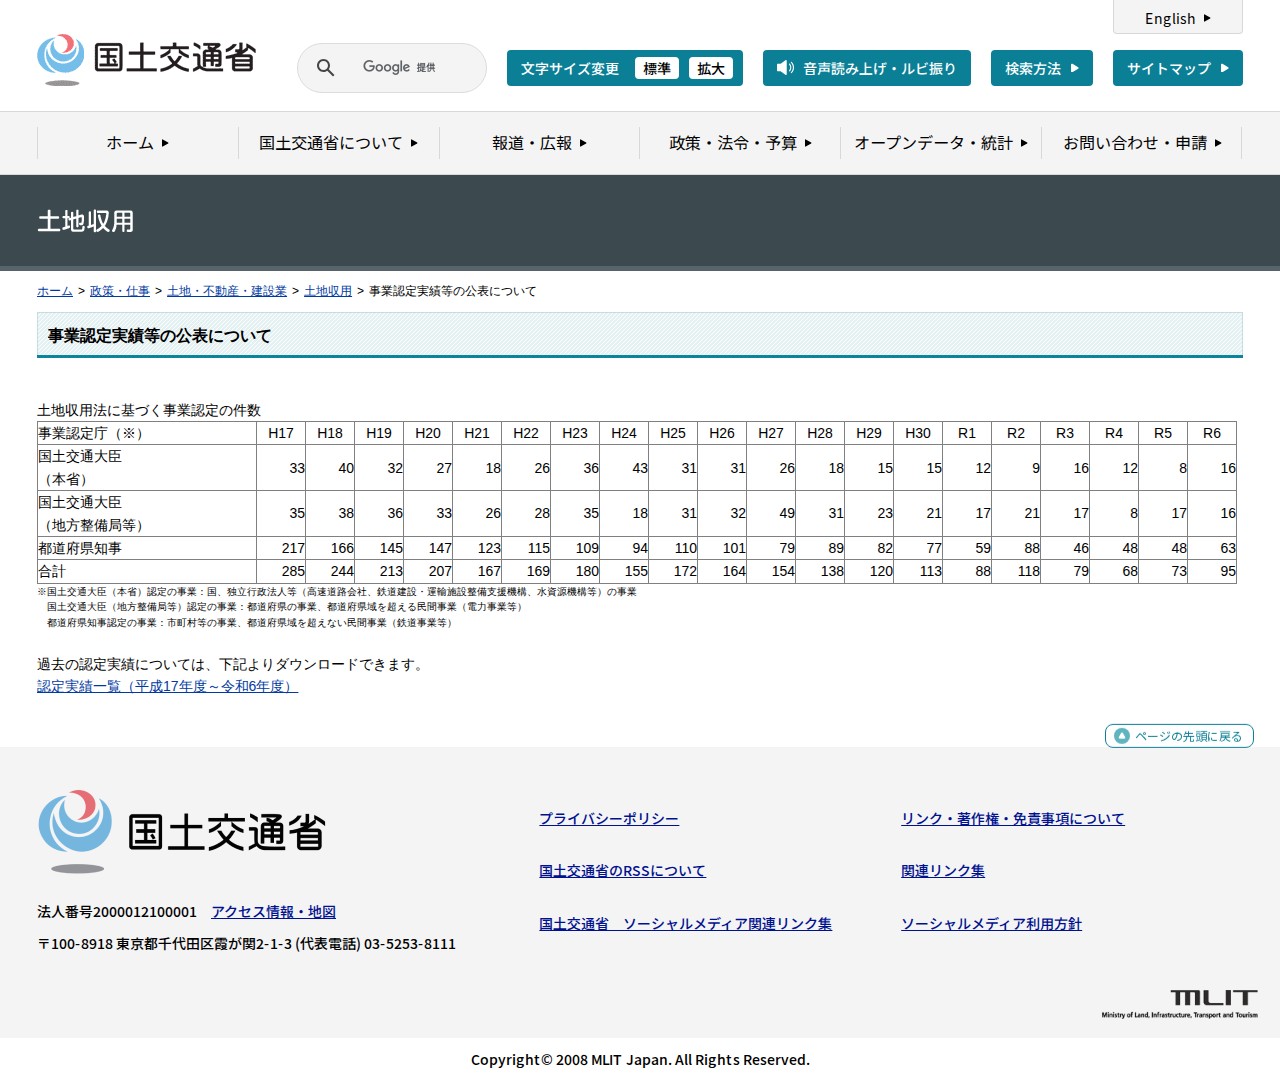Expand the 政策・法令・予算 menu
This screenshot has height=1089, width=1280.
coord(740,143)
